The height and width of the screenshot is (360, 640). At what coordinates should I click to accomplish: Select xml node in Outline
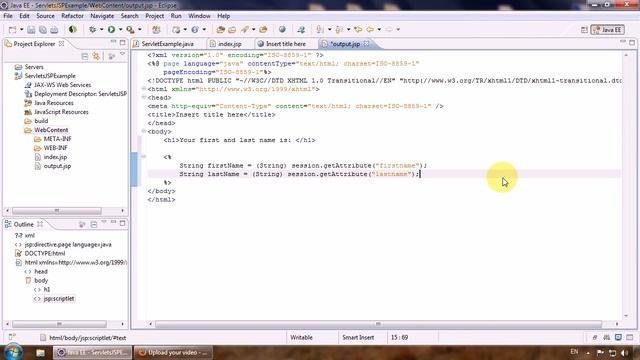30,236
